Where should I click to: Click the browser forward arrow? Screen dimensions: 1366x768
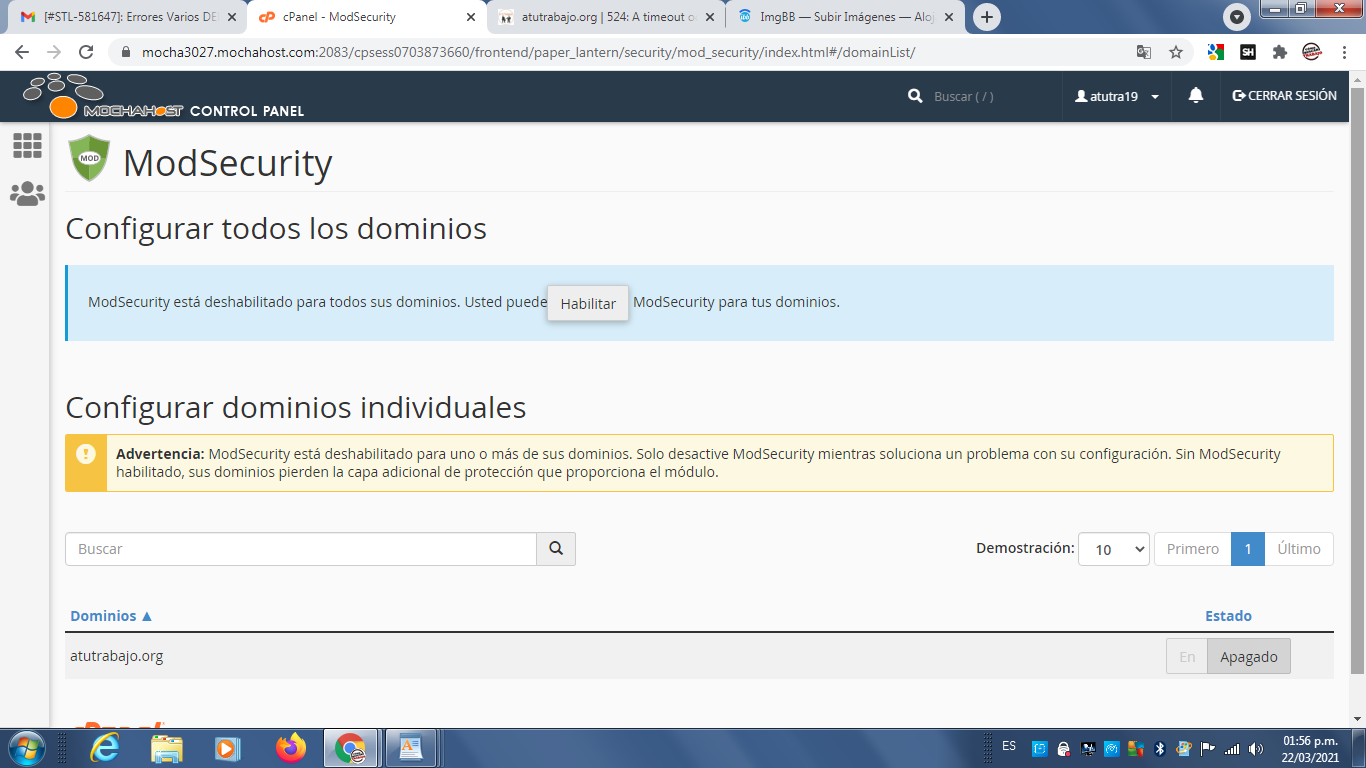(x=54, y=52)
